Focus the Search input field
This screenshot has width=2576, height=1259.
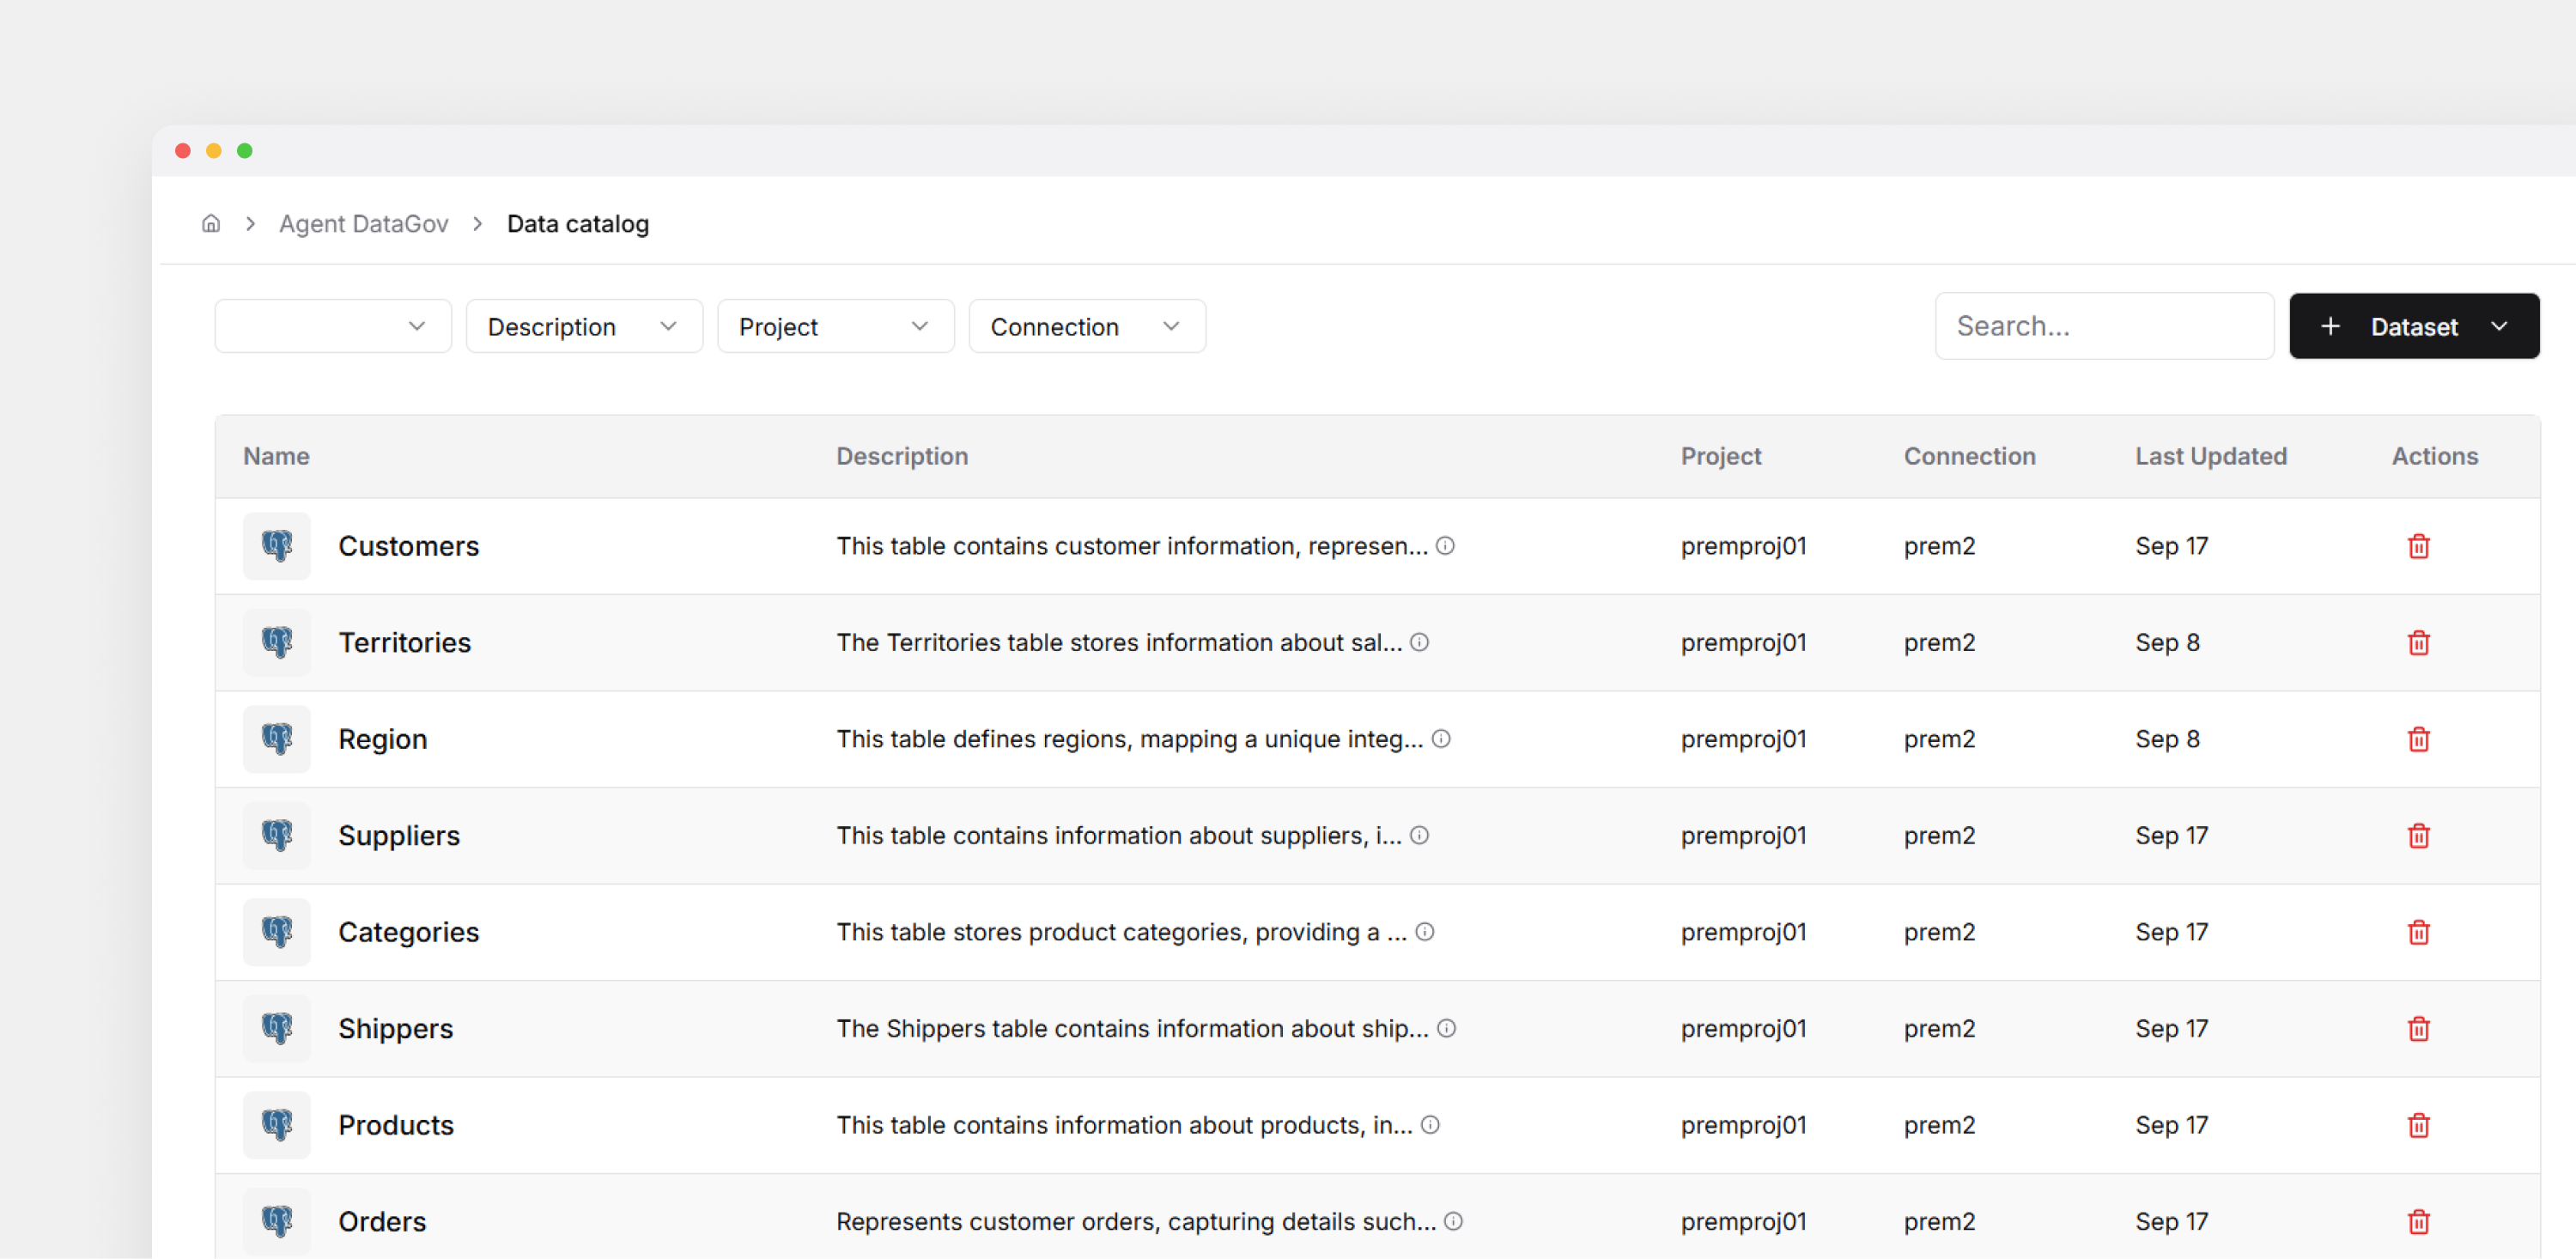2103,326
